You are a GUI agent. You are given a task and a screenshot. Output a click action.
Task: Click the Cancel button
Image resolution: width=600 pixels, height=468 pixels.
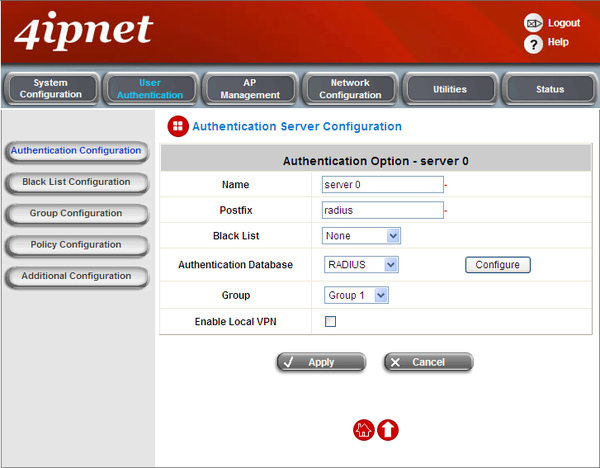pos(429,362)
